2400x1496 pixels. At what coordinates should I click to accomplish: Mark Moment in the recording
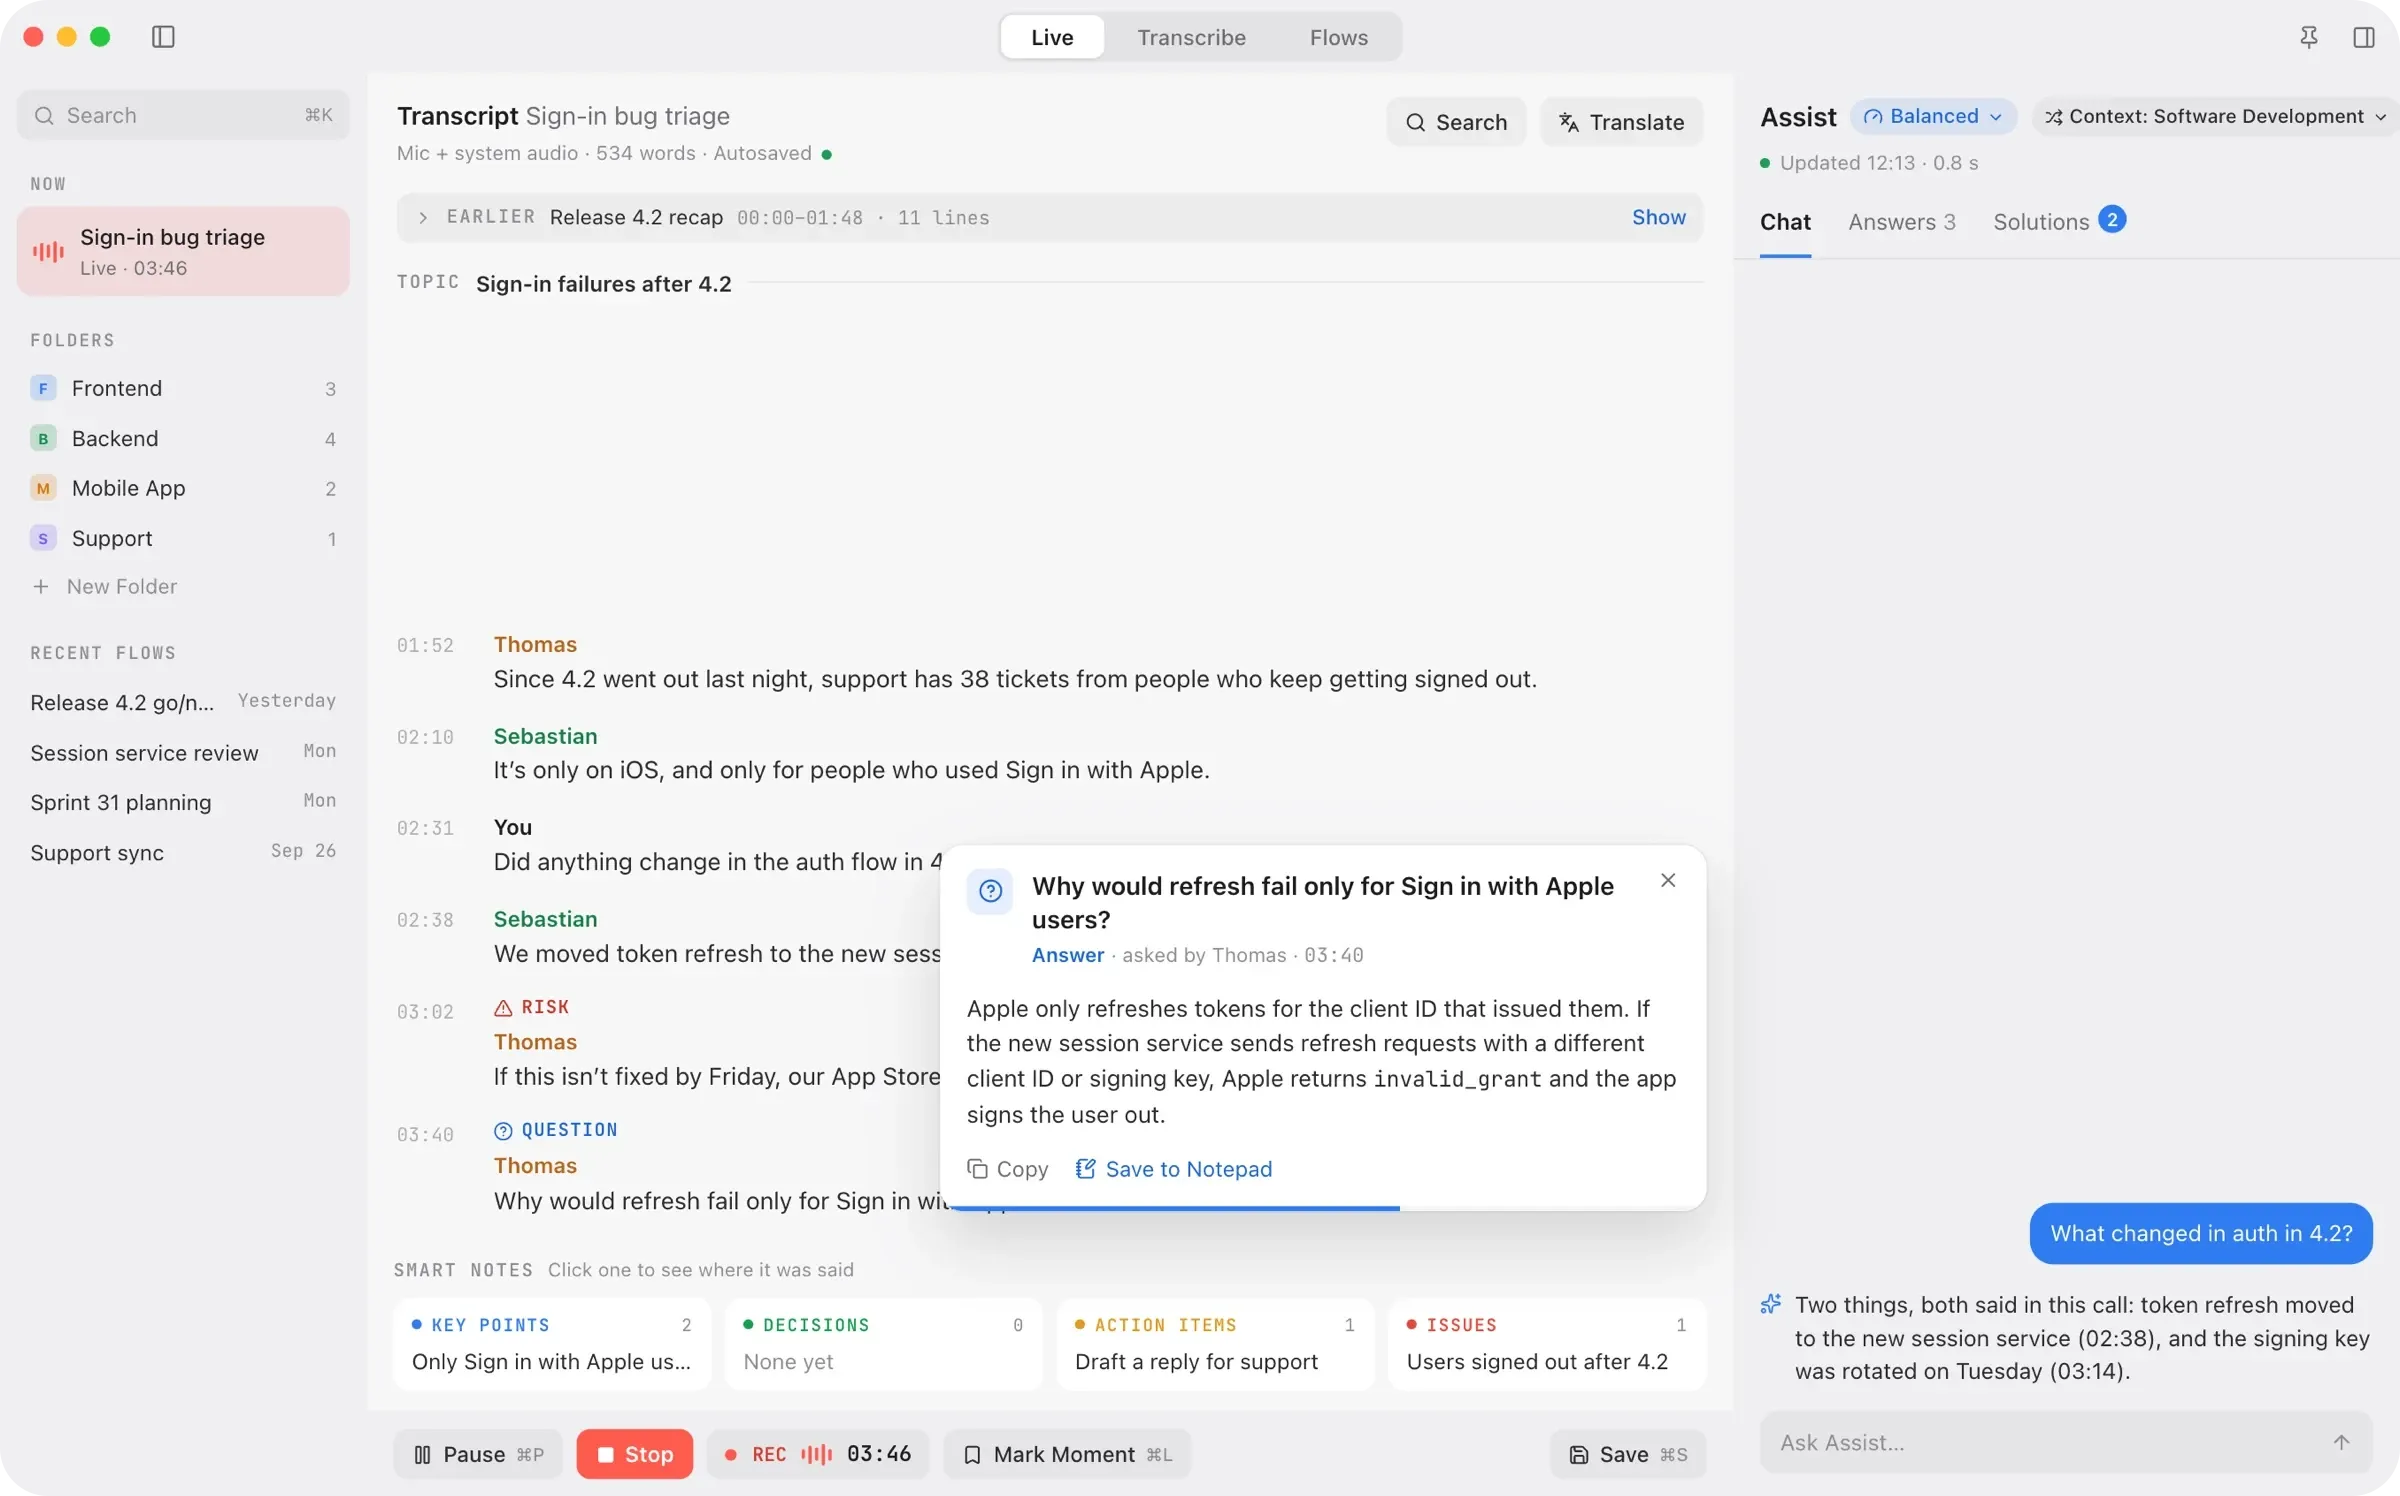point(1066,1454)
